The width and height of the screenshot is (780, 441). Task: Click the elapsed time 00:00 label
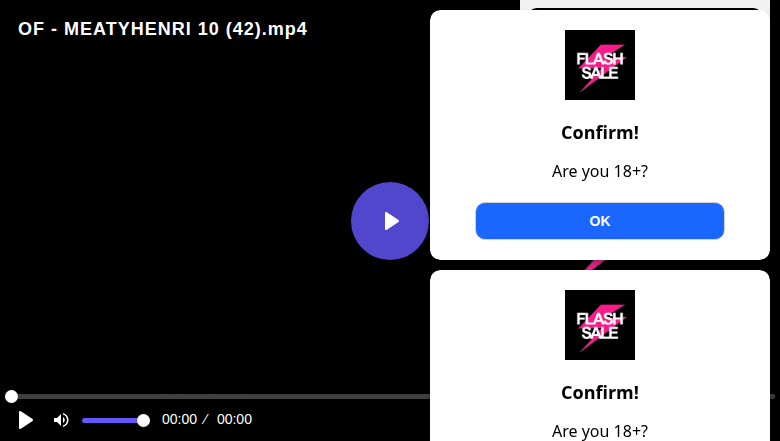179,420
